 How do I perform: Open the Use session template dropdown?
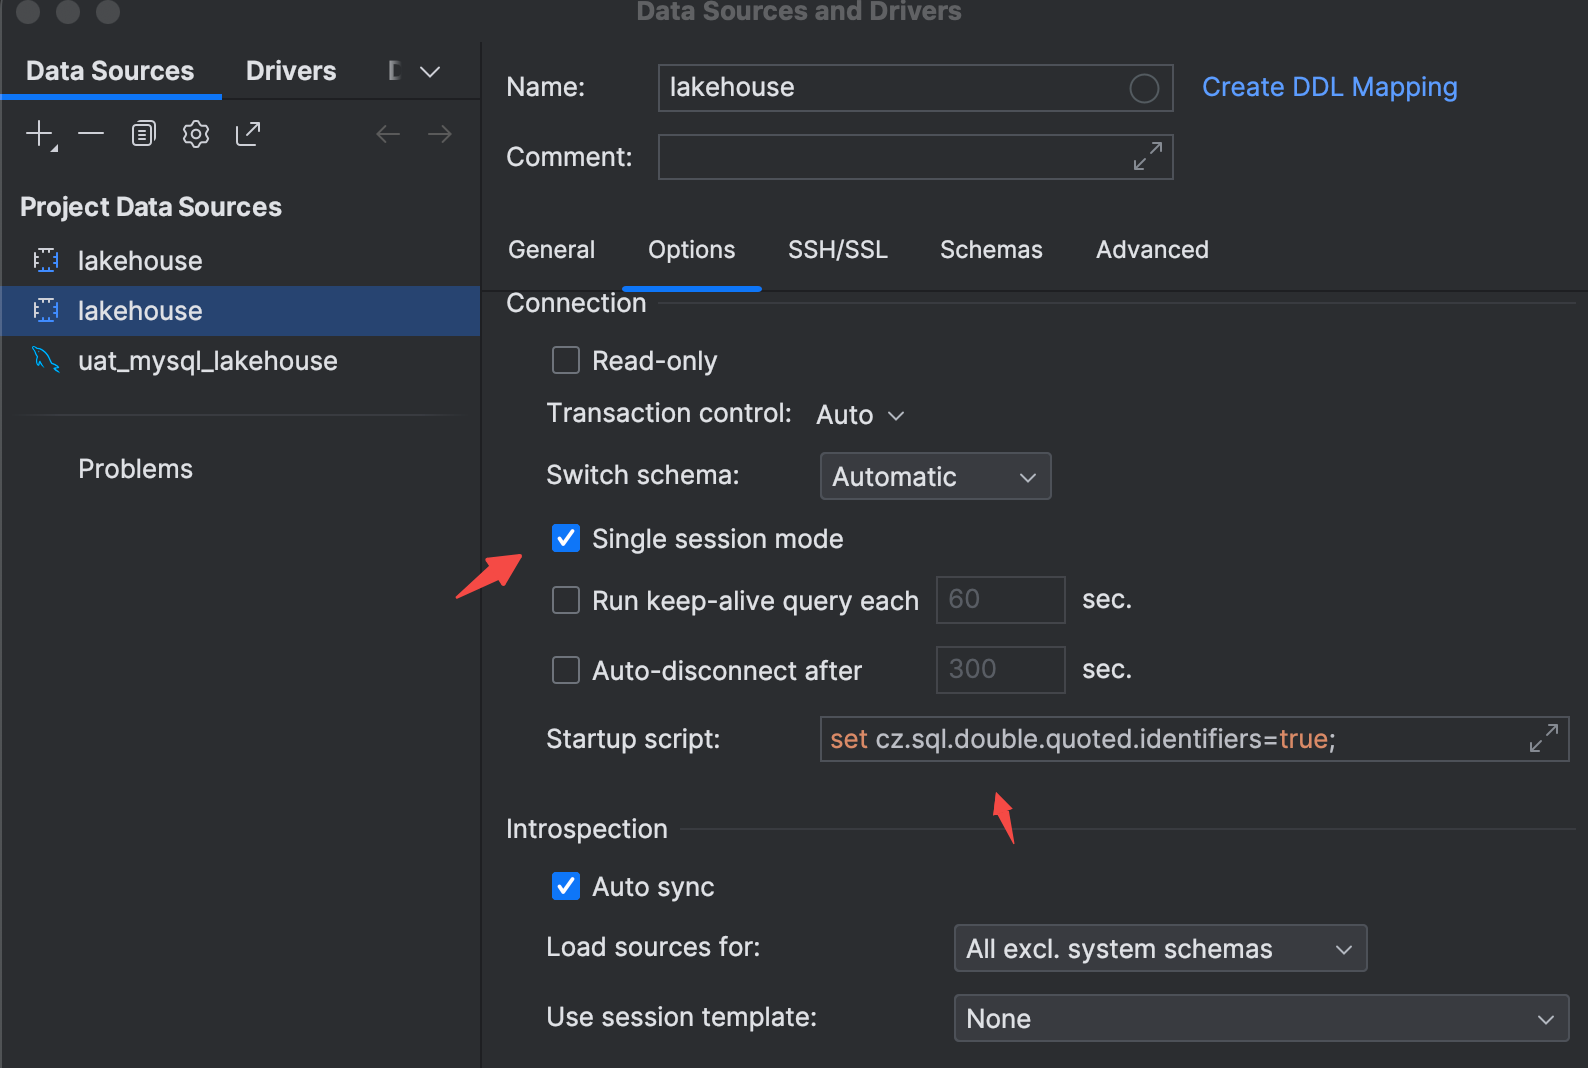1261,1018
